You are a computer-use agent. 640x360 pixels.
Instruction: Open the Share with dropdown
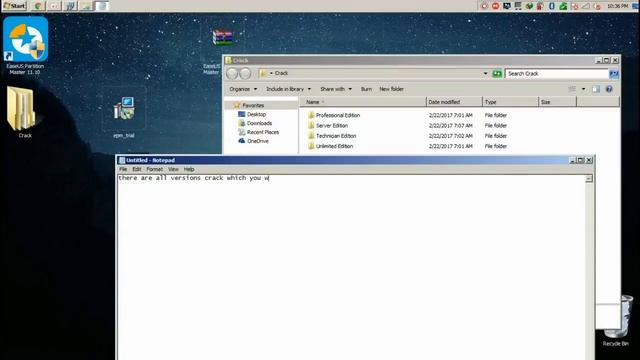tap(336, 89)
